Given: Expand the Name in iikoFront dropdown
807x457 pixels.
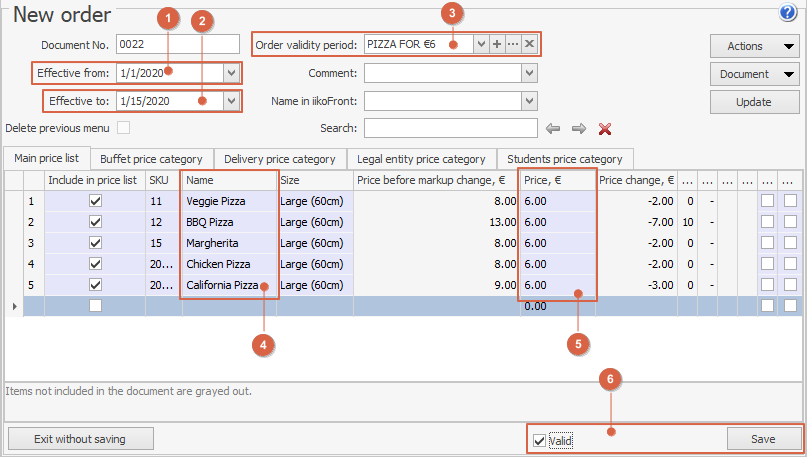Looking at the screenshot, I should point(529,101).
